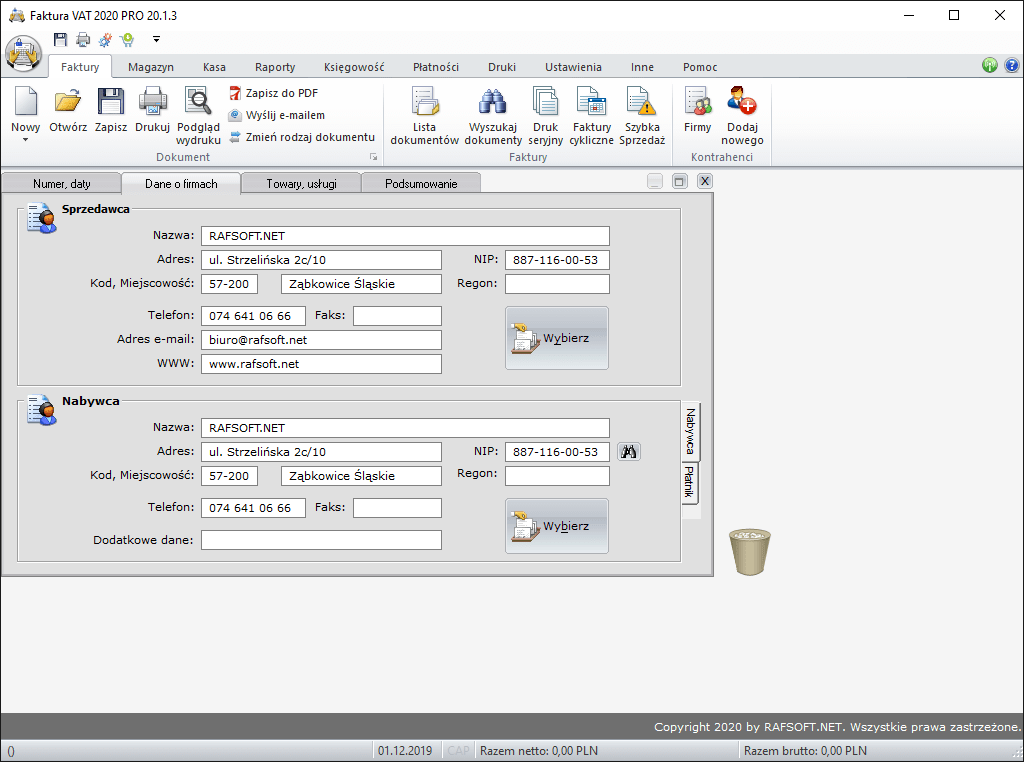Screen dimensions: 1024x762
Task: Switch to the Numer, daty tab
Action: (61, 183)
